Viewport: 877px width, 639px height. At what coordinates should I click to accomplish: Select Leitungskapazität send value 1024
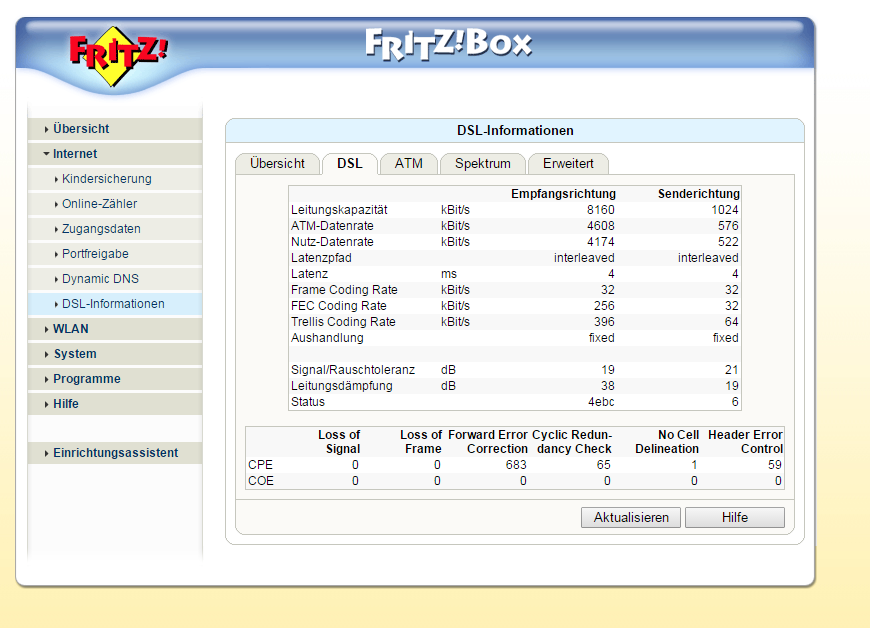[725, 210]
